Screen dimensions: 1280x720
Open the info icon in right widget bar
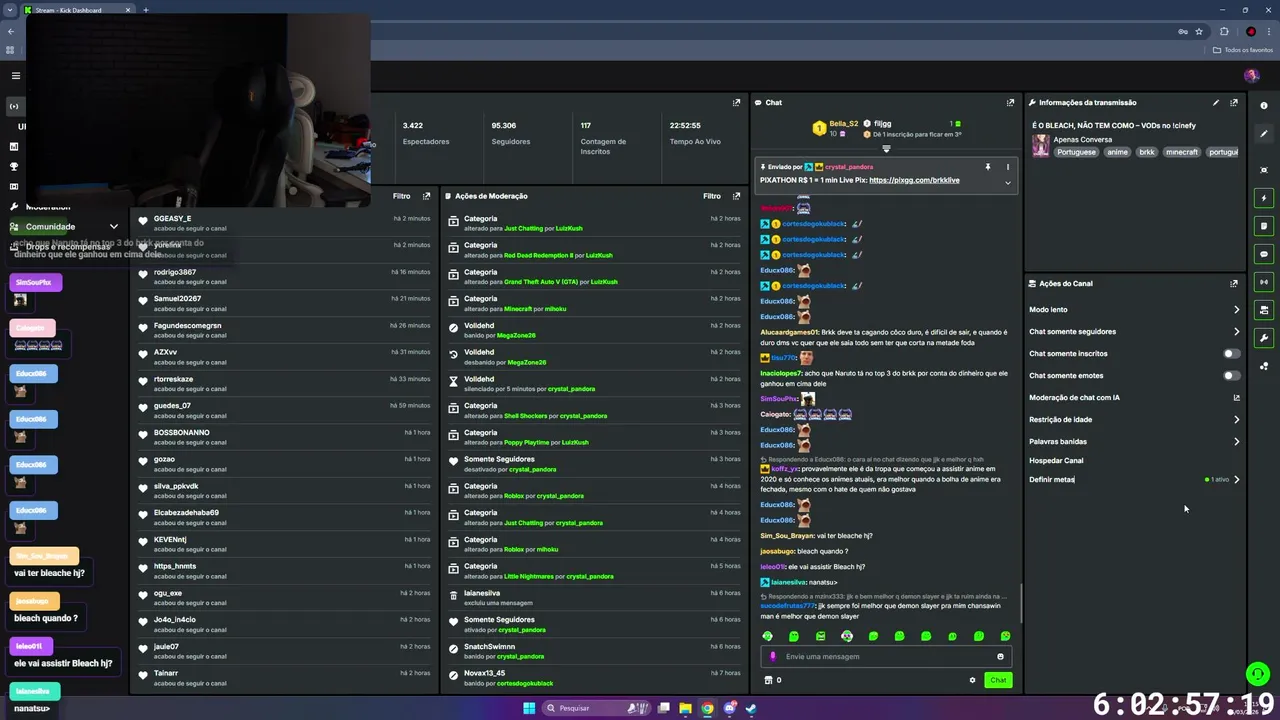[x=1264, y=106]
